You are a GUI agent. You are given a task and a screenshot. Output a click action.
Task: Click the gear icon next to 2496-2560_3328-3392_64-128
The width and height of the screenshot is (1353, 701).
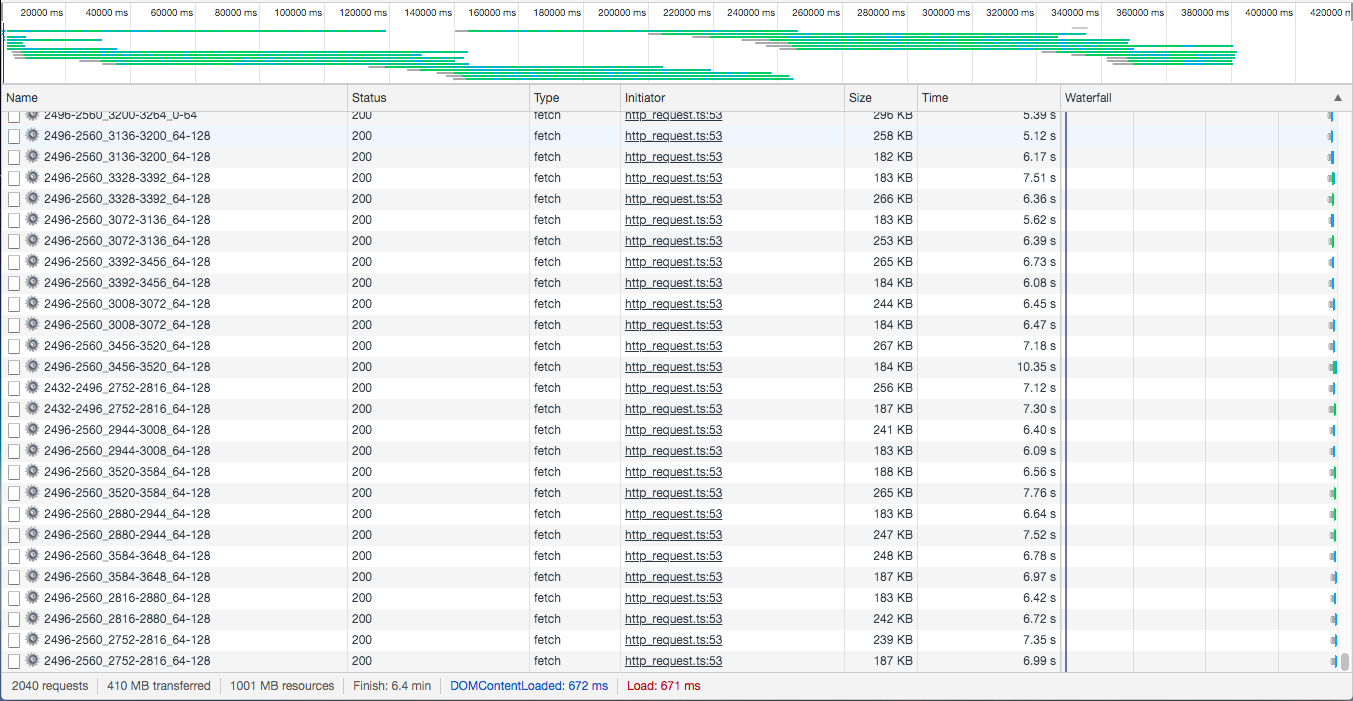tap(32, 177)
